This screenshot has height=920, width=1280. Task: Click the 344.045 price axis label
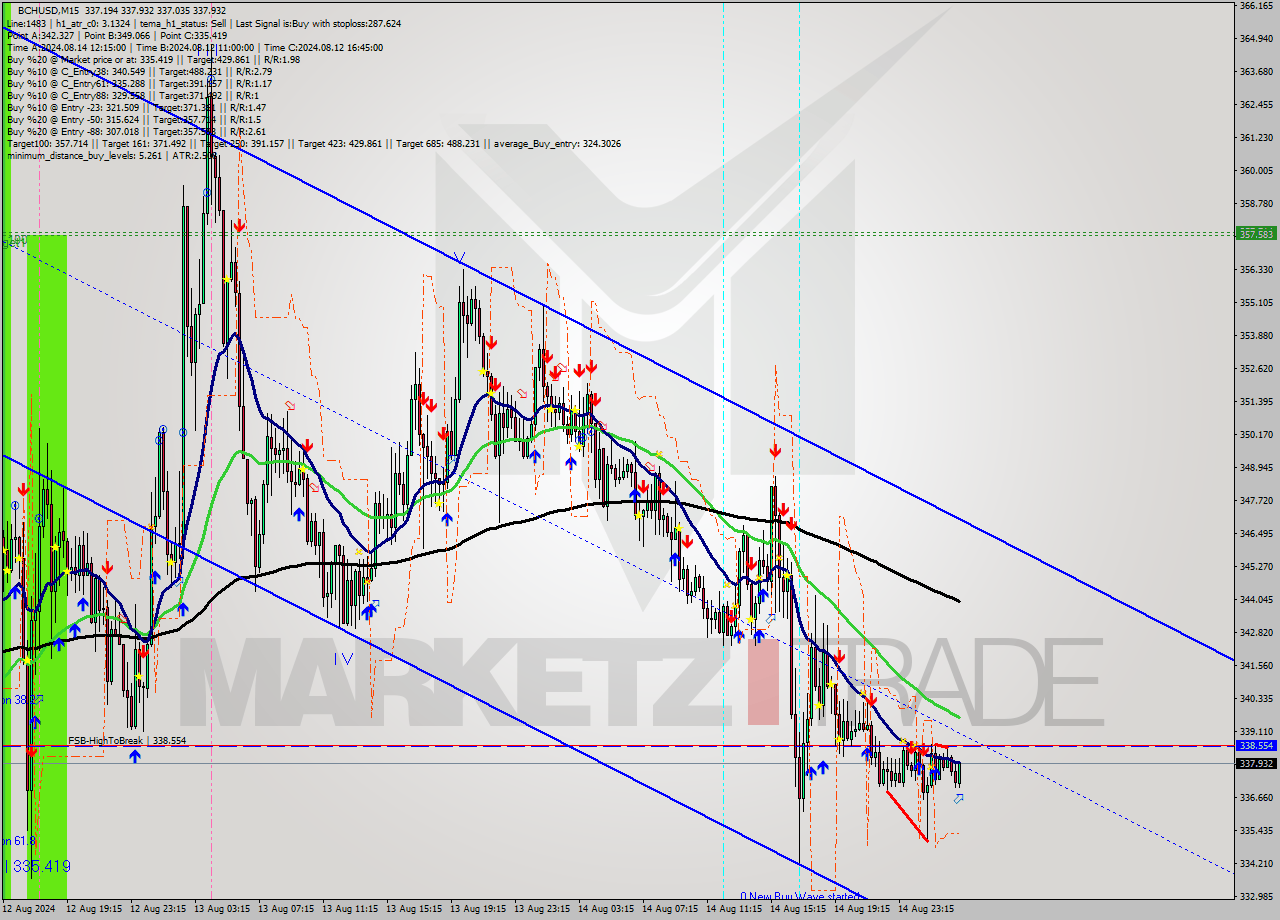click(x=1256, y=600)
